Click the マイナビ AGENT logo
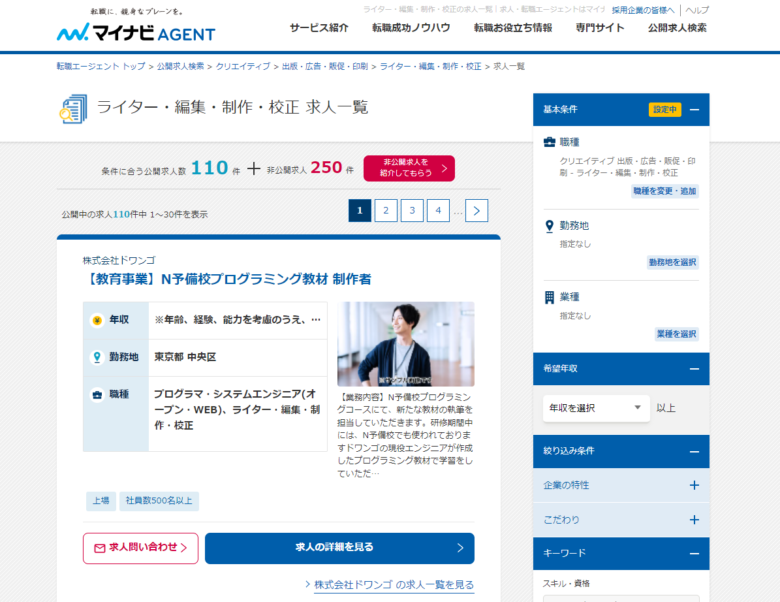The image size is (780, 602). (x=136, y=32)
